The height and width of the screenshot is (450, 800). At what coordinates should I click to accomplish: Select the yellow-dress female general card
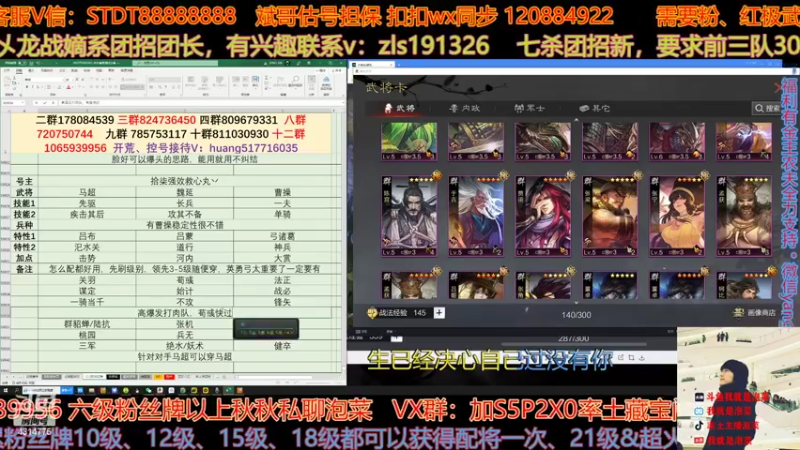pos(677,216)
